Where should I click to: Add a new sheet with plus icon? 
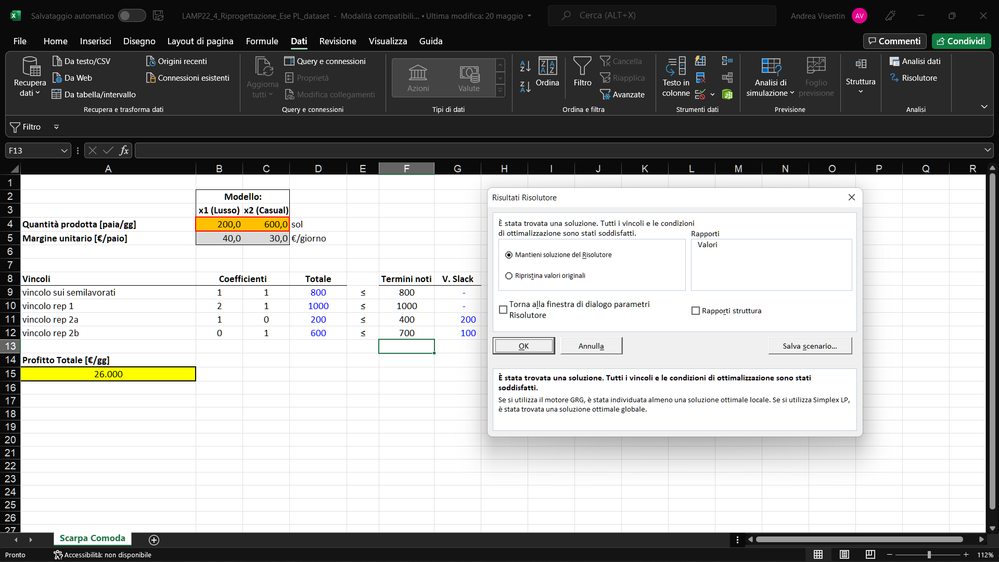pos(154,539)
